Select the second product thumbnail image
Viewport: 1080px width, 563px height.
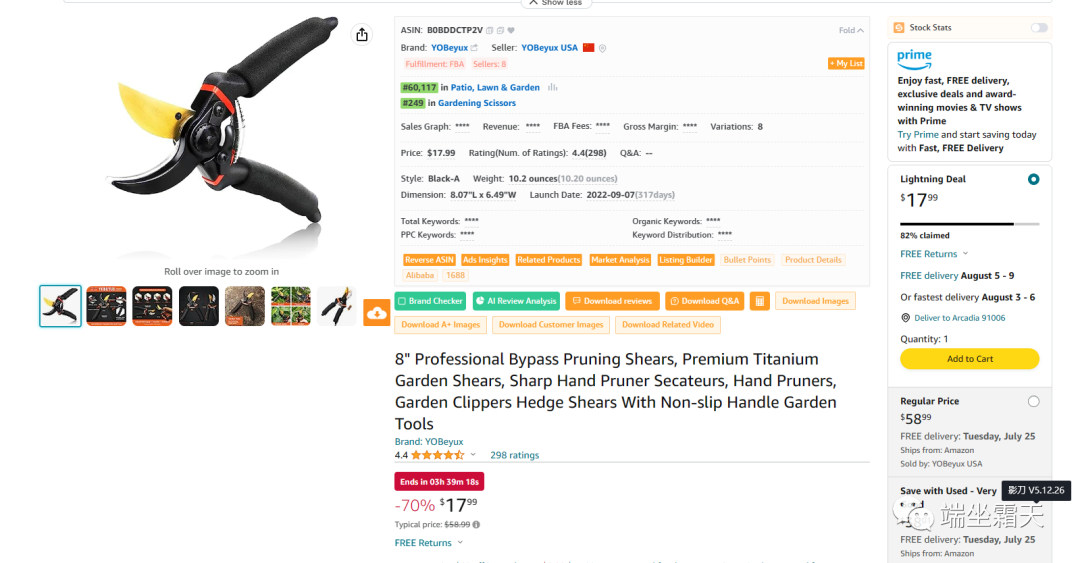106,306
